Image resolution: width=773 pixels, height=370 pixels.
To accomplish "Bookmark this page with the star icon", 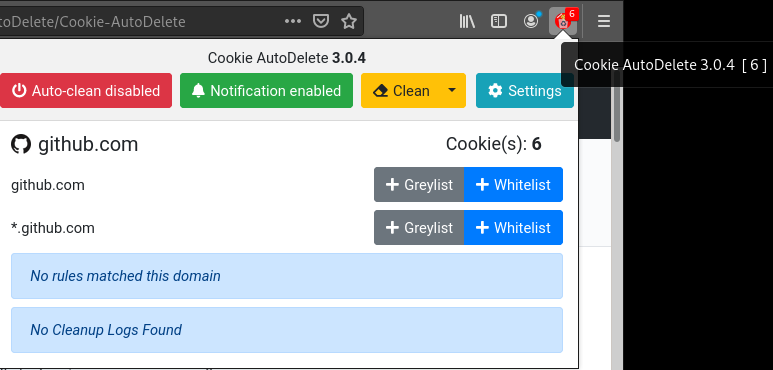I will (x=349, y=21).
